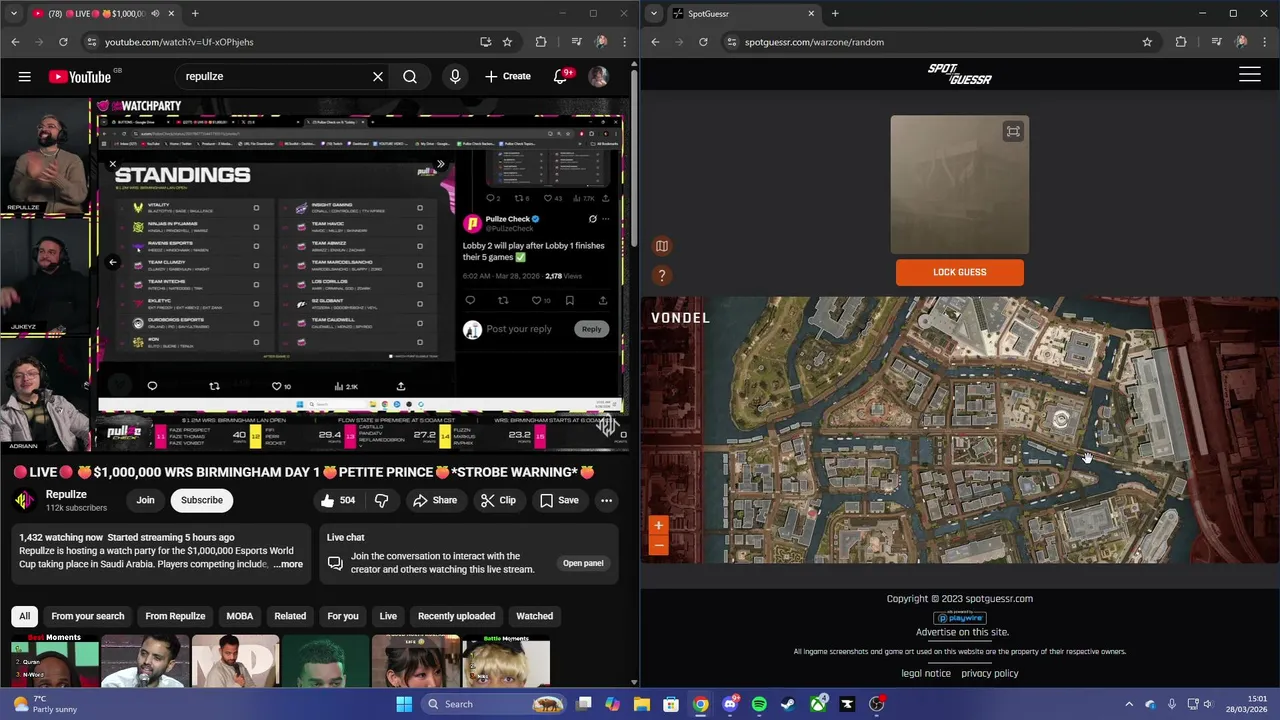The height and width of the screenshot is (720, 1280).
Task: Join the Repullze channel membership
Action: [x=145, y=500]
